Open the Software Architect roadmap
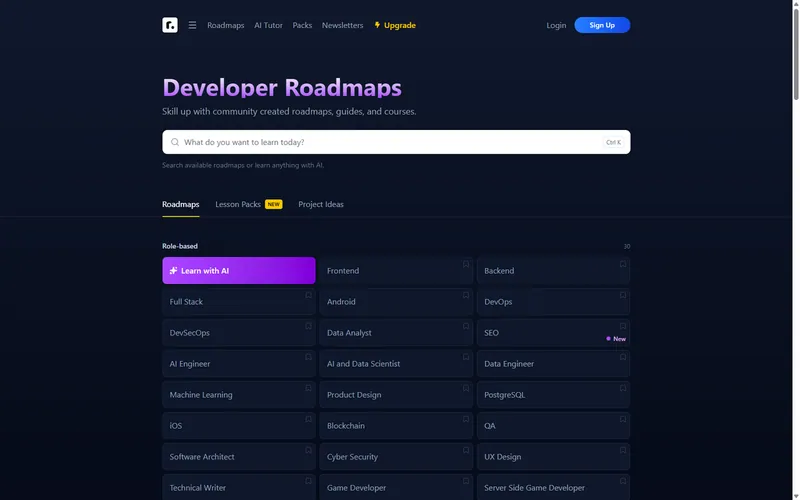 tap(239, 457)
